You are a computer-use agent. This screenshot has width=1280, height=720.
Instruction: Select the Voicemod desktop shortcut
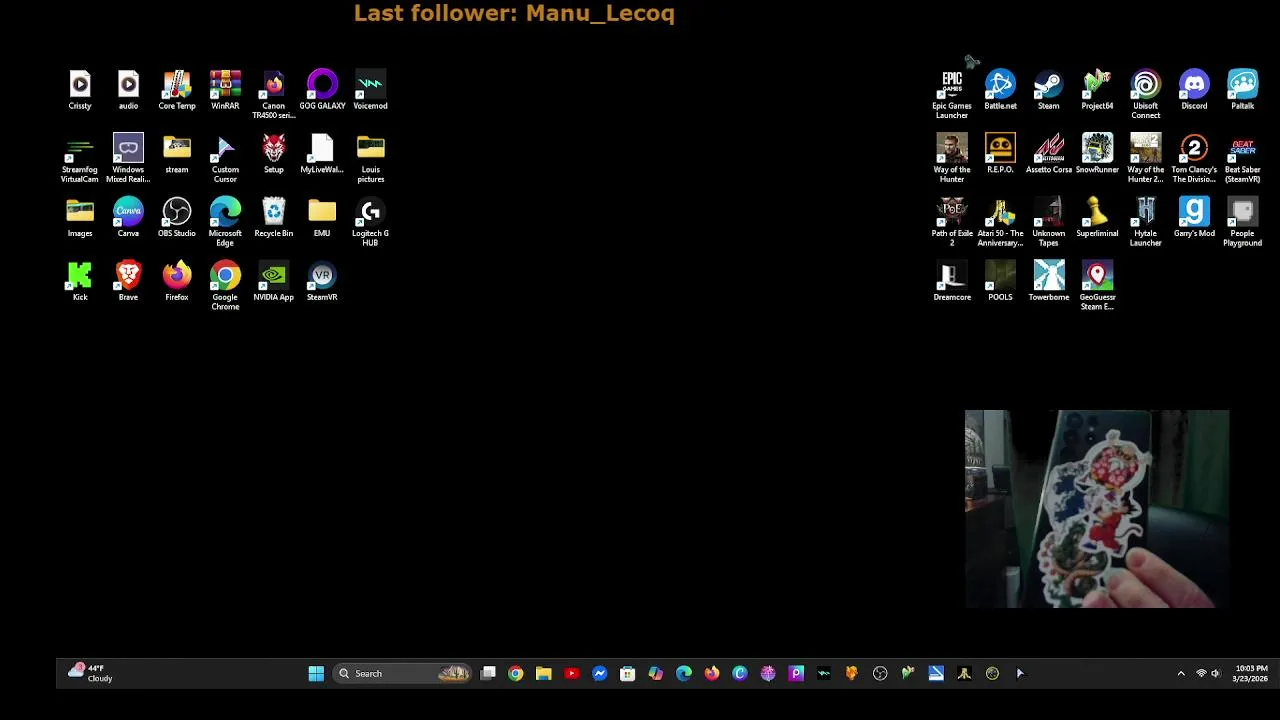coord(370,90)
